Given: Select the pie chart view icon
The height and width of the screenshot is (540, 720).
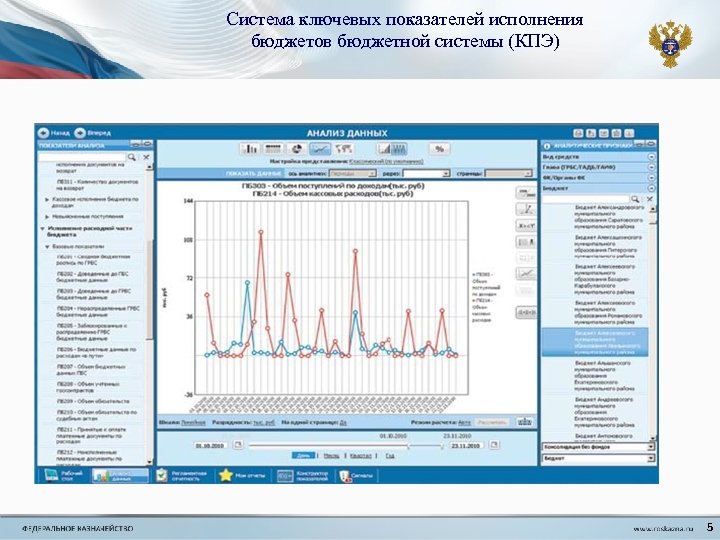Looking at the screenshot, I should (x=297, y=149).
